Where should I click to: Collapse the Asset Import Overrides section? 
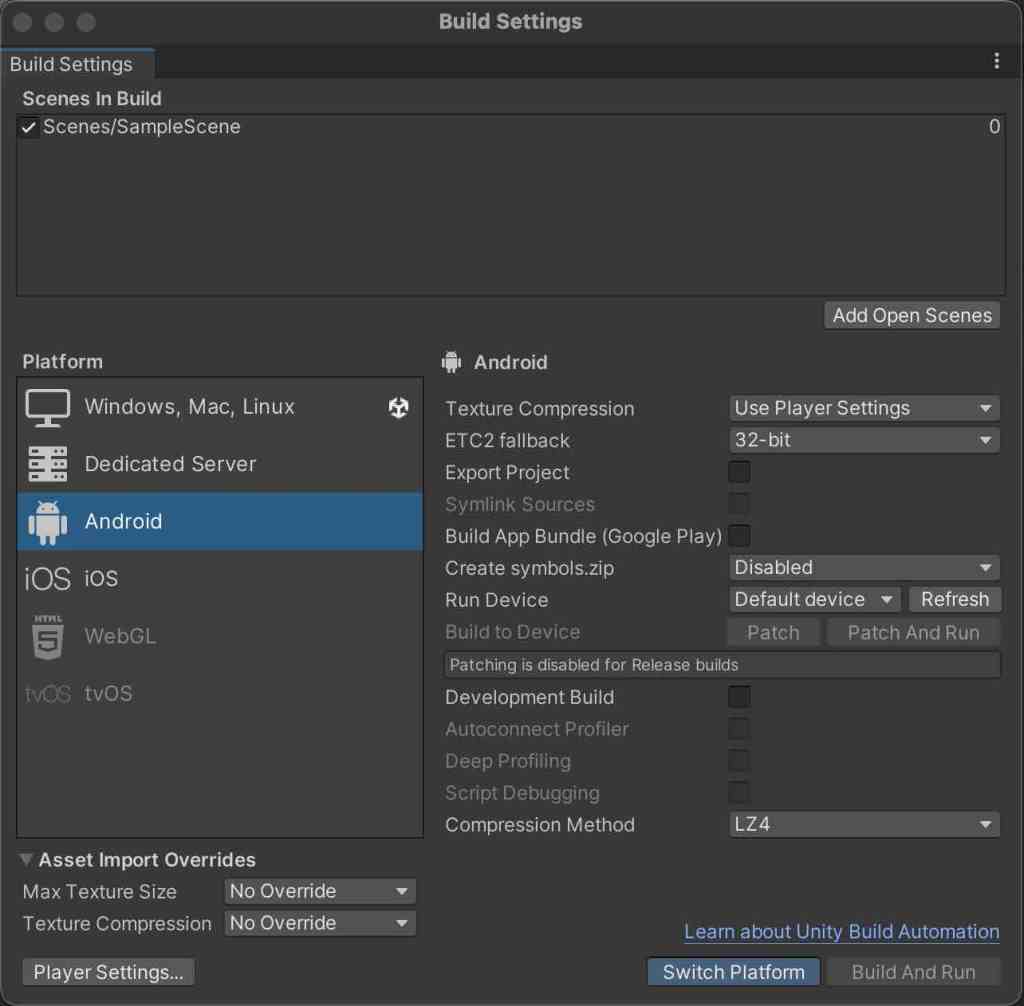pos(26,860)
